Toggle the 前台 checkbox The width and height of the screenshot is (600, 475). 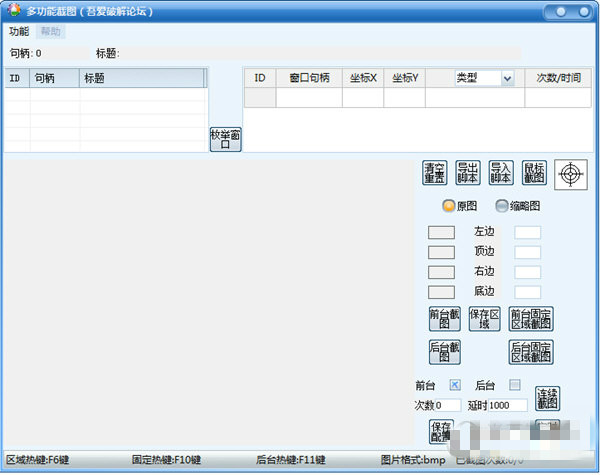455,385
